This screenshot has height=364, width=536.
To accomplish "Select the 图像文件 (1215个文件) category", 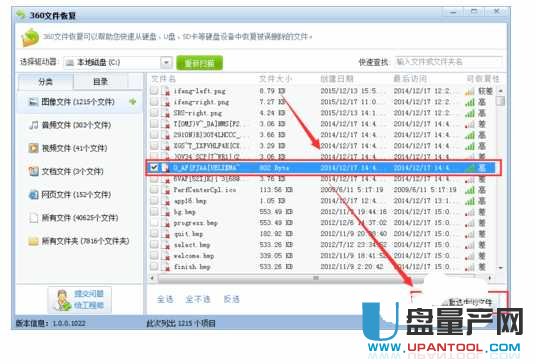I will (79, 102).
